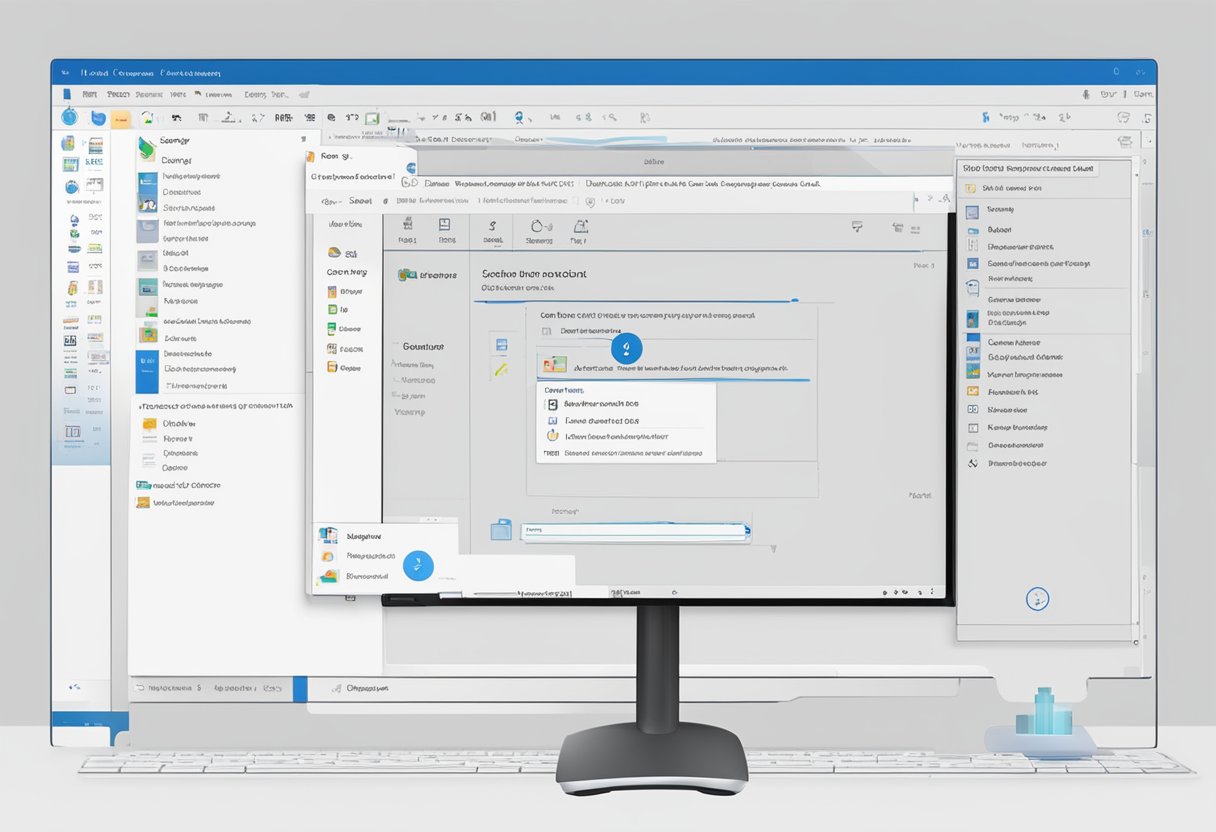Toggle the second icon entry in dialog popup menu
This screenshot has width=1216, height=832.
551,421
